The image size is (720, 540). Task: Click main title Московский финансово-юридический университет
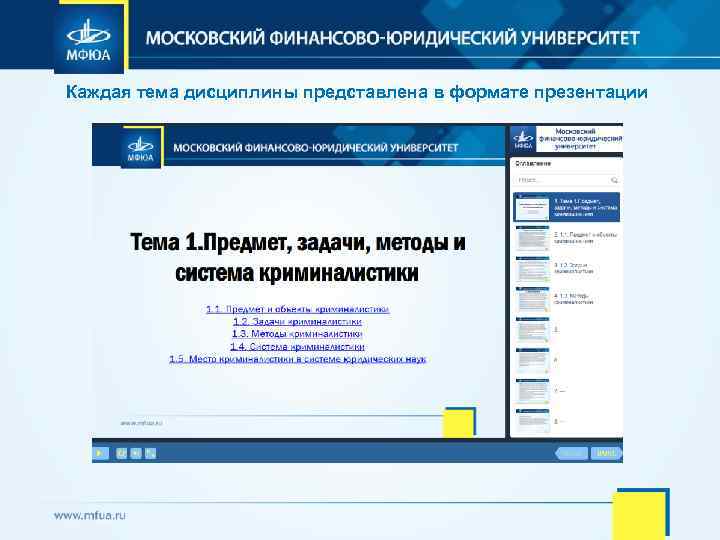coord(393,38)
